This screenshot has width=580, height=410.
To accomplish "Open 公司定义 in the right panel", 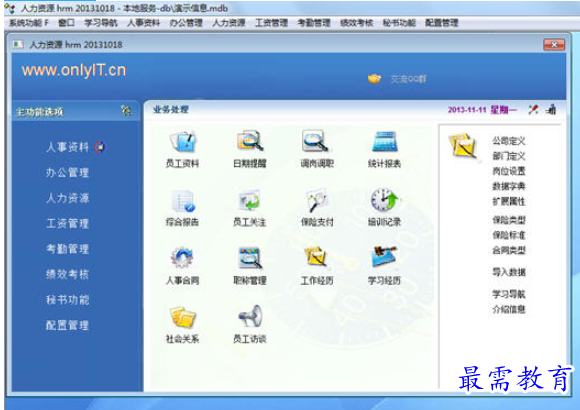I will 509,141.
